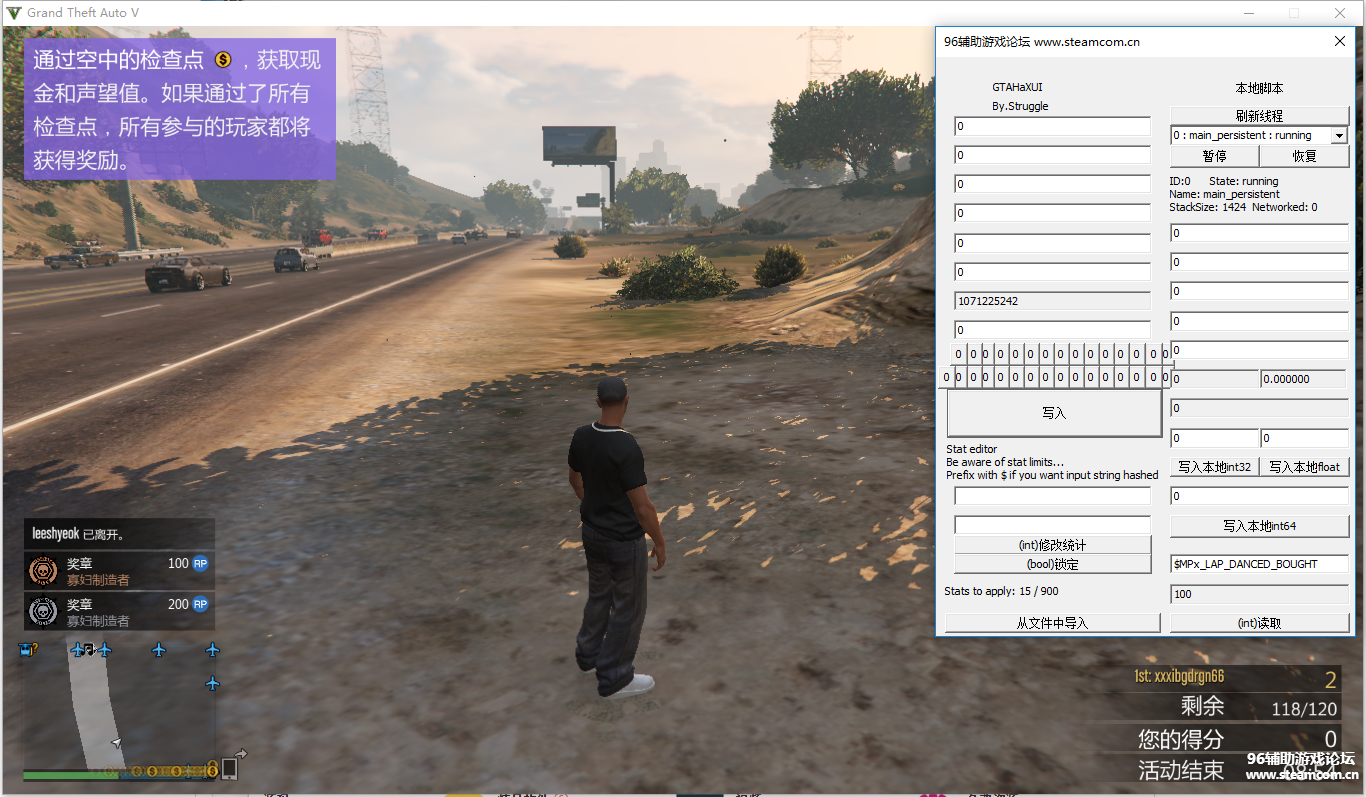The image size is (1366, 797).
Task: Click the large 写入 write button
Action: point(1054,413)
